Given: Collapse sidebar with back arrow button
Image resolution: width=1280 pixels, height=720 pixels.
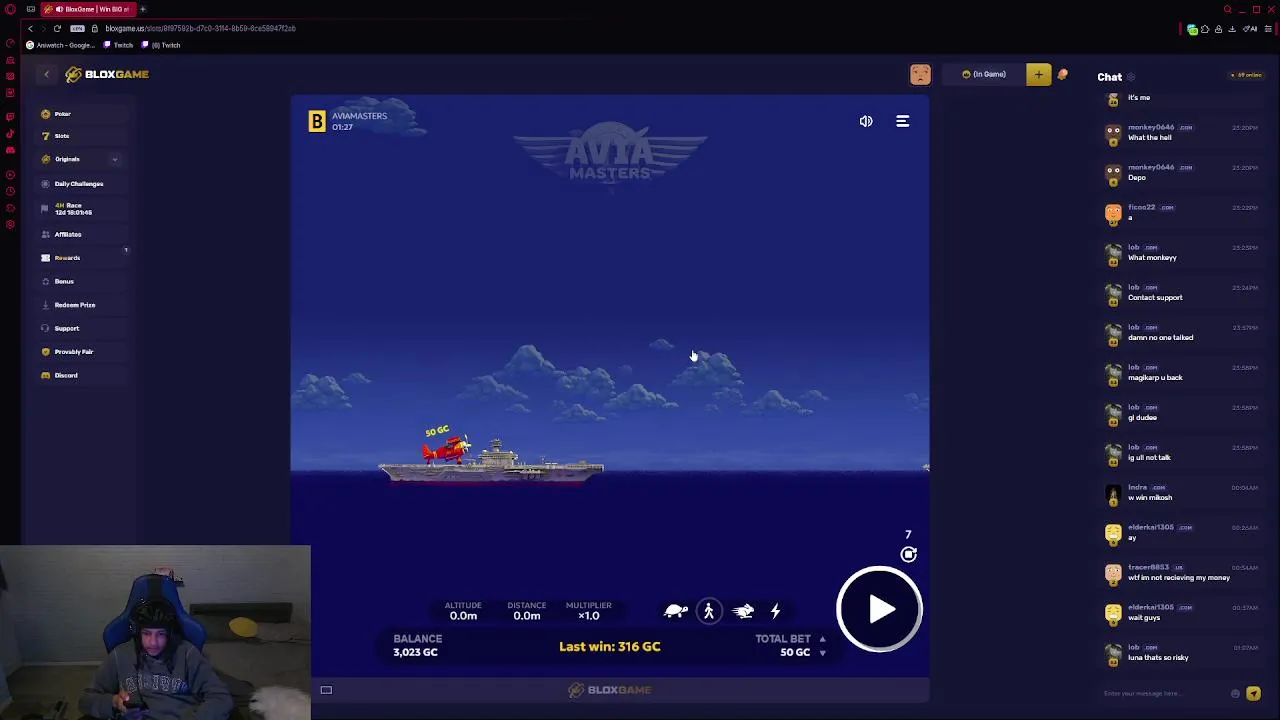Looking at the screenshot, I should pyautogui.click(x=46, y=74).
